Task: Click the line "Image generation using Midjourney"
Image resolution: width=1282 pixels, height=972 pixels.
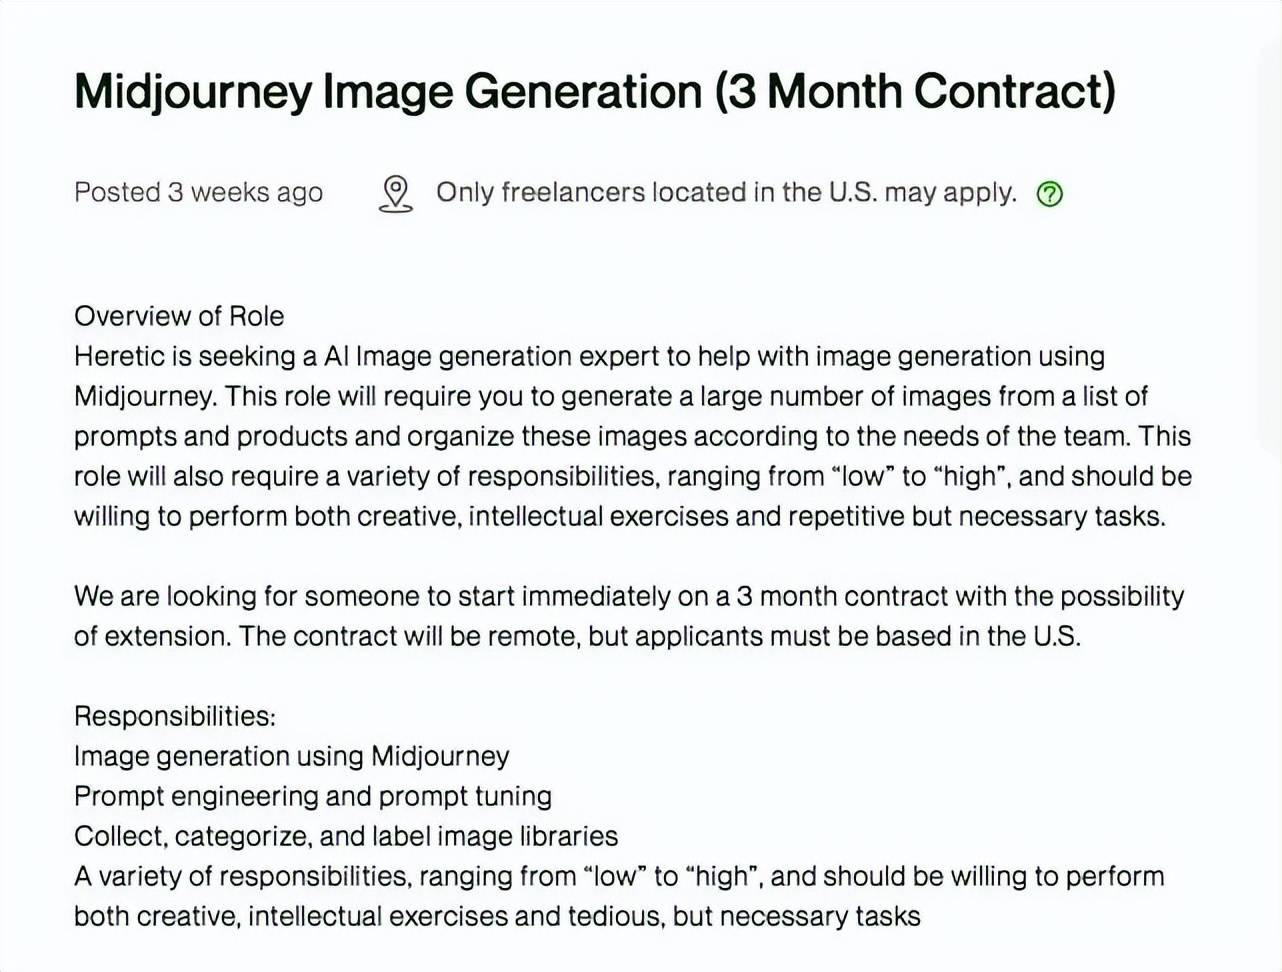Action: (291, 756)
